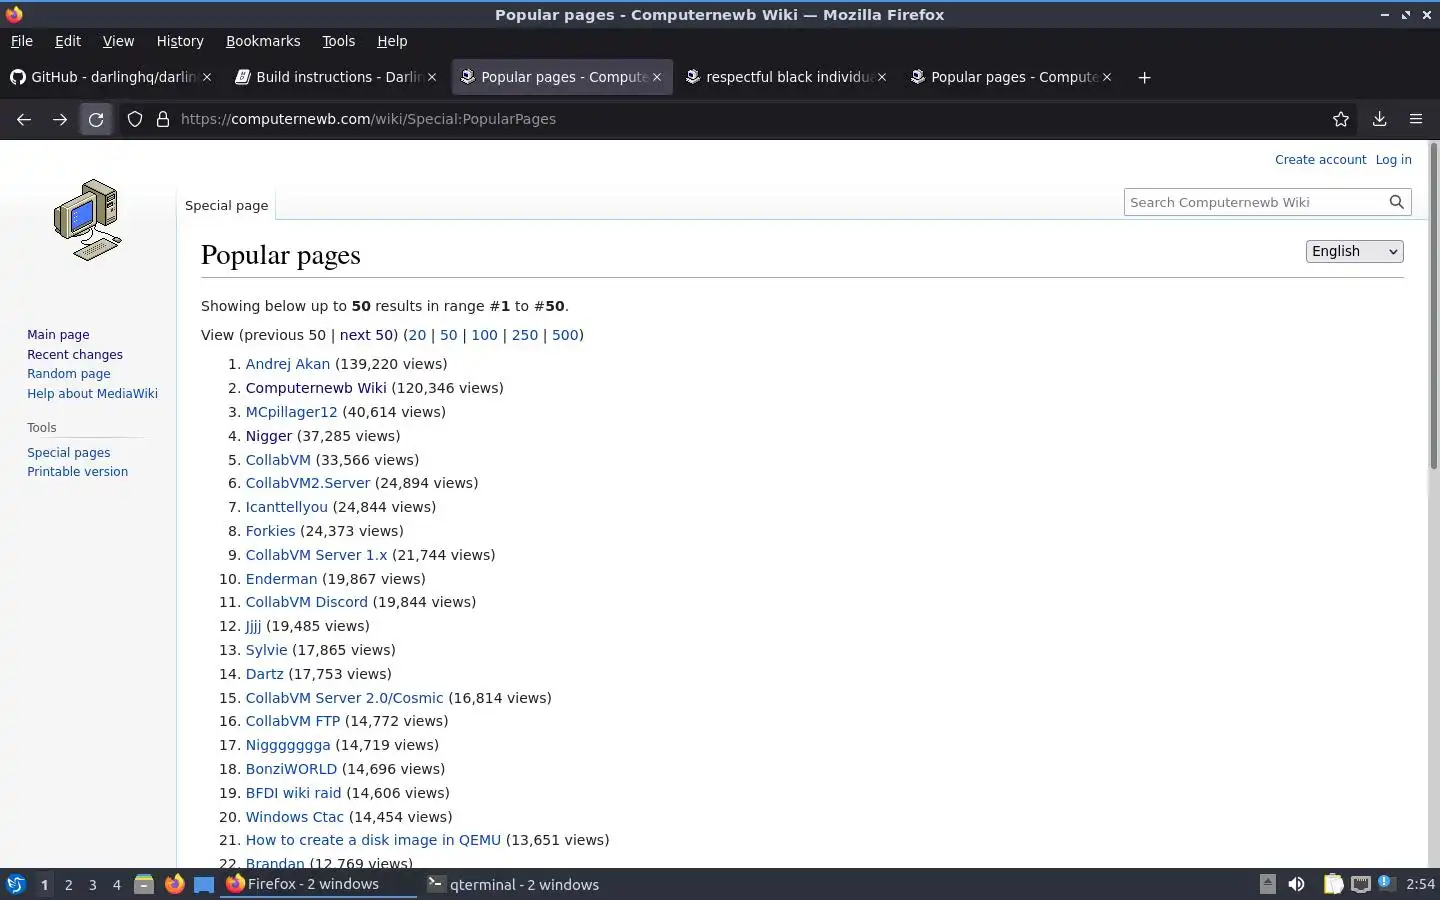The image size is (1440, 900).
Task: Show desktop using taskbar icon
Action: 204,884
